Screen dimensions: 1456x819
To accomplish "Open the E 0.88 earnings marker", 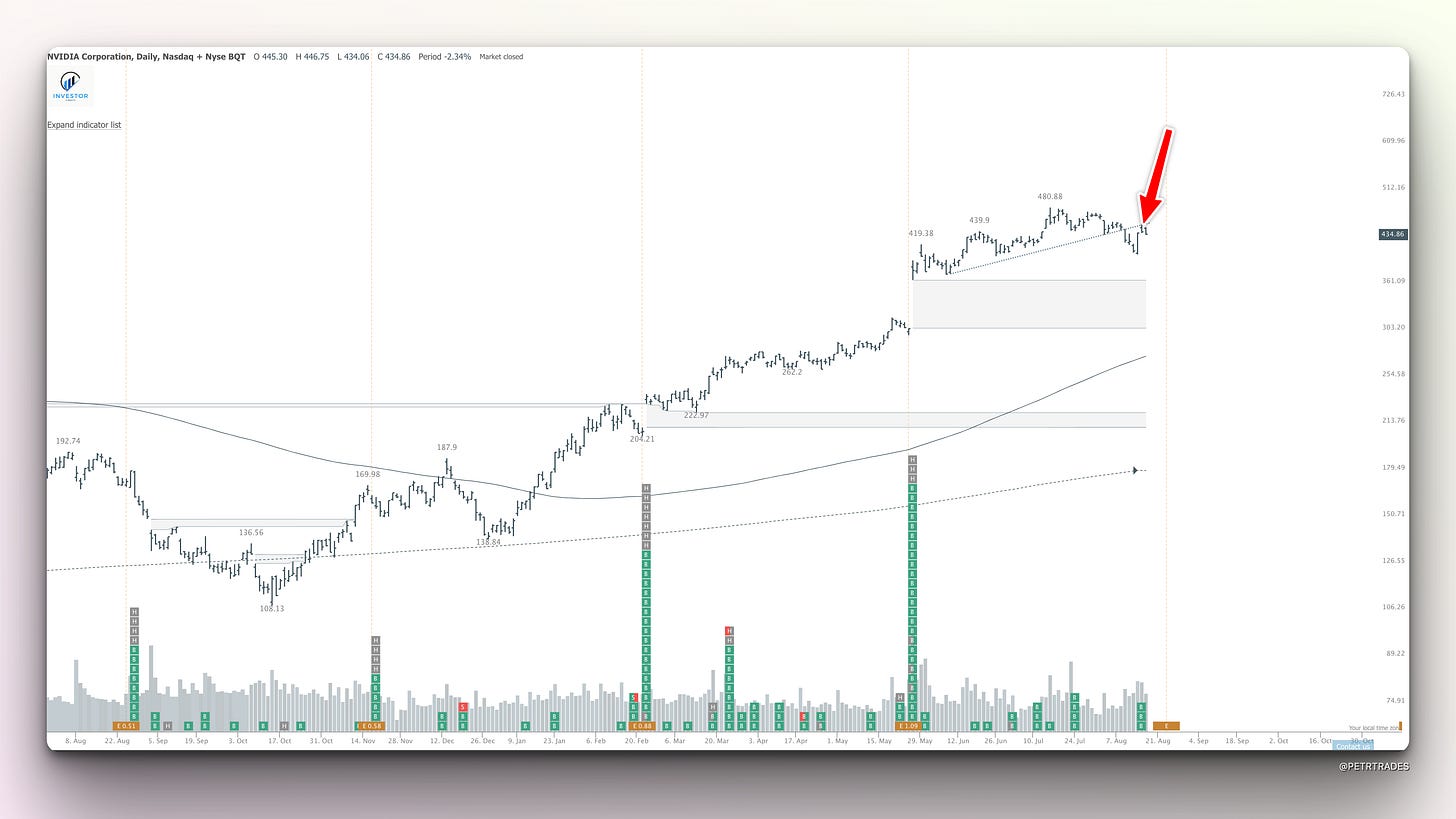I will [x=641, y=726].
